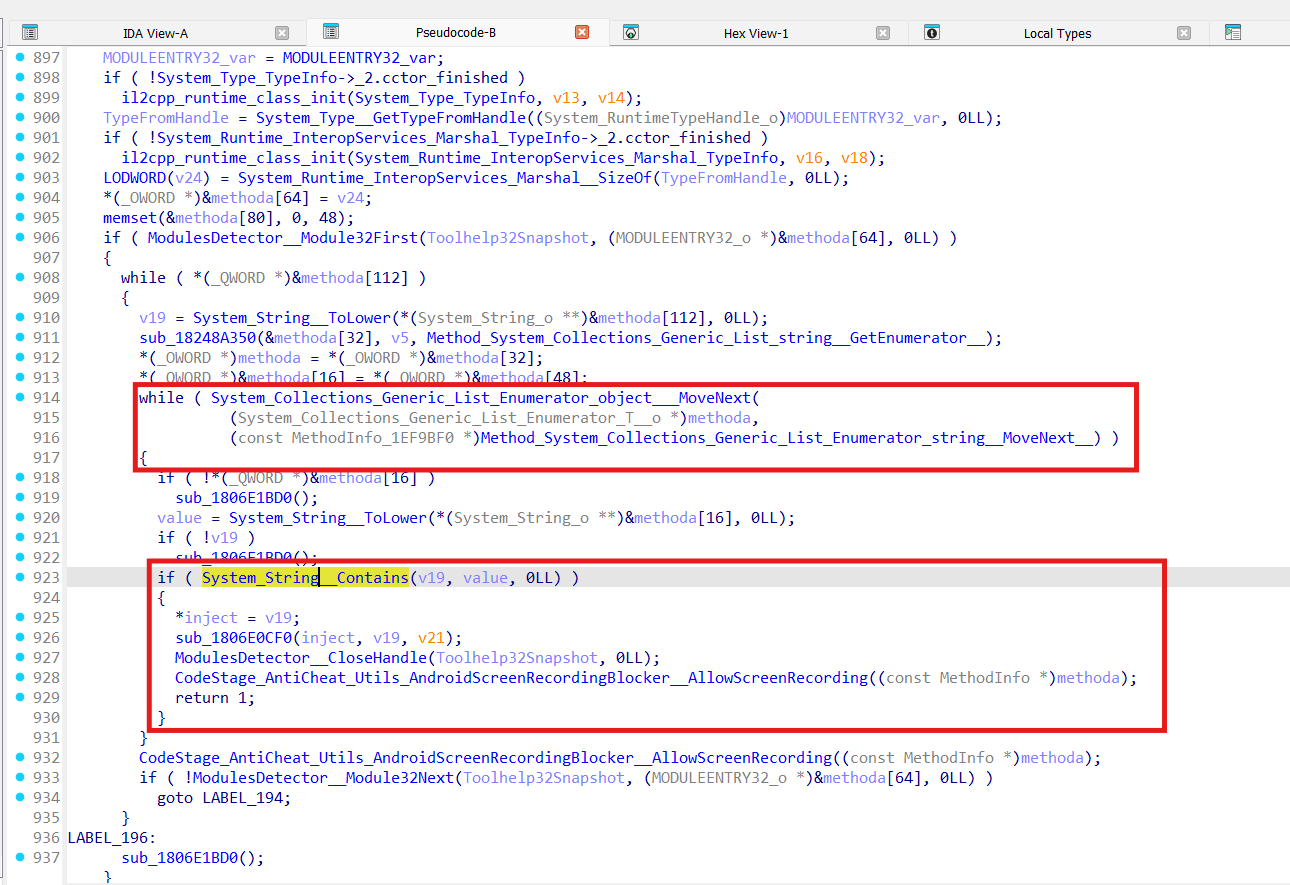The image size is (1290, 885).
Task: Switch to the Hex View-1 tab
Action: [755, 33]
